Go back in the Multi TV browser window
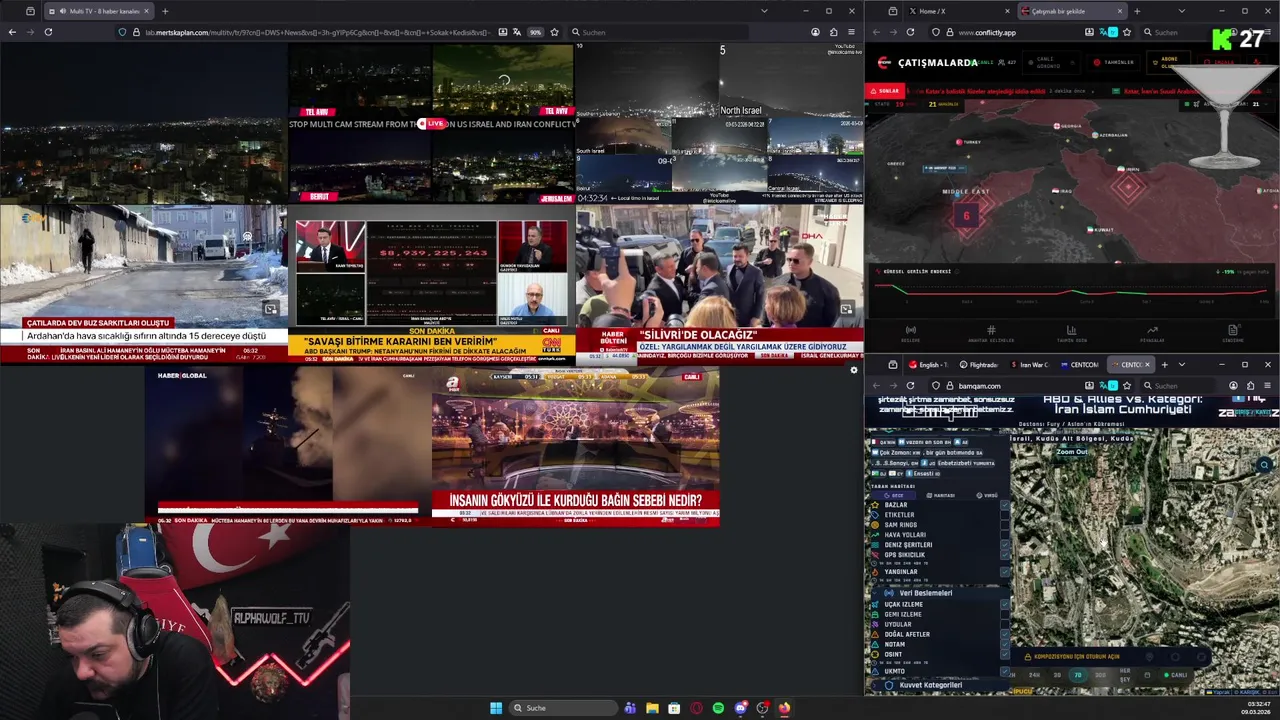Screen dimensions: 1280x720 12,32
